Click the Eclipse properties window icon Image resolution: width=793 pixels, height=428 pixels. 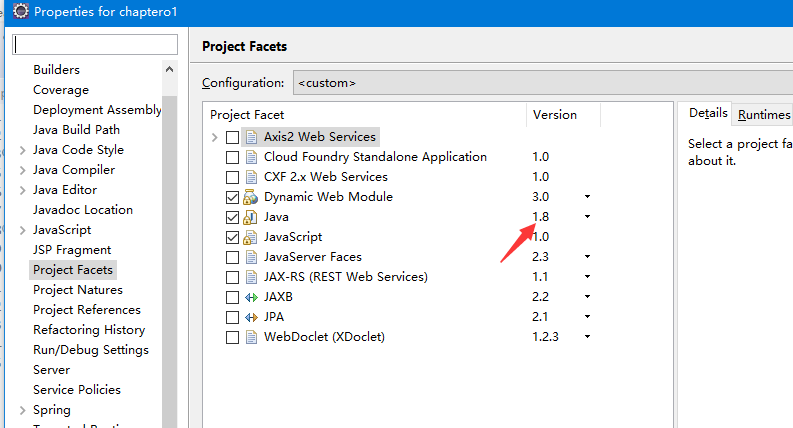(x=20, y=13)
